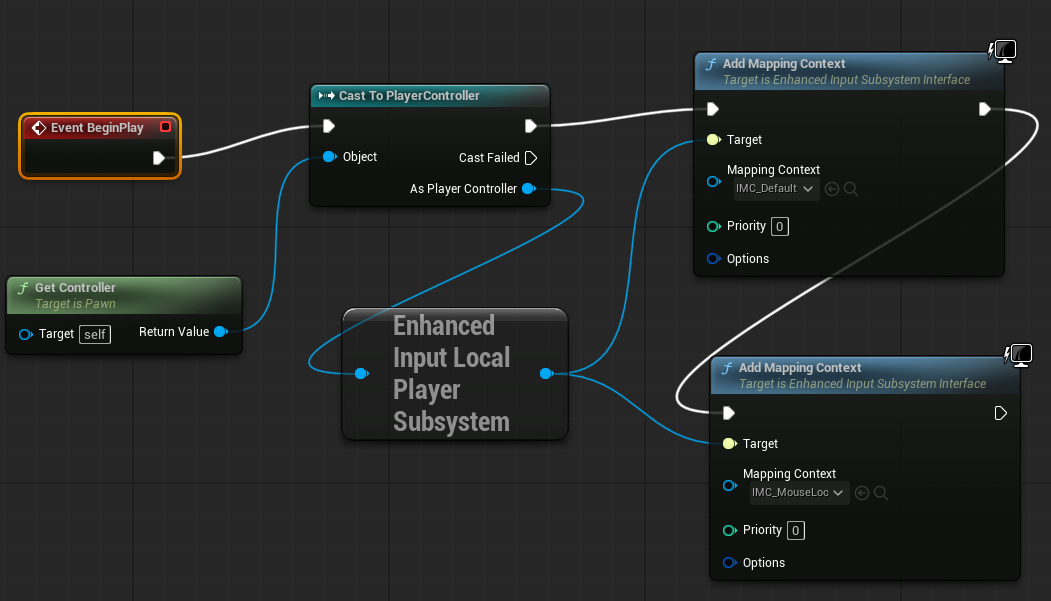Click the As Player Controller output pin
1051x601 pixels.
point(529,189)
